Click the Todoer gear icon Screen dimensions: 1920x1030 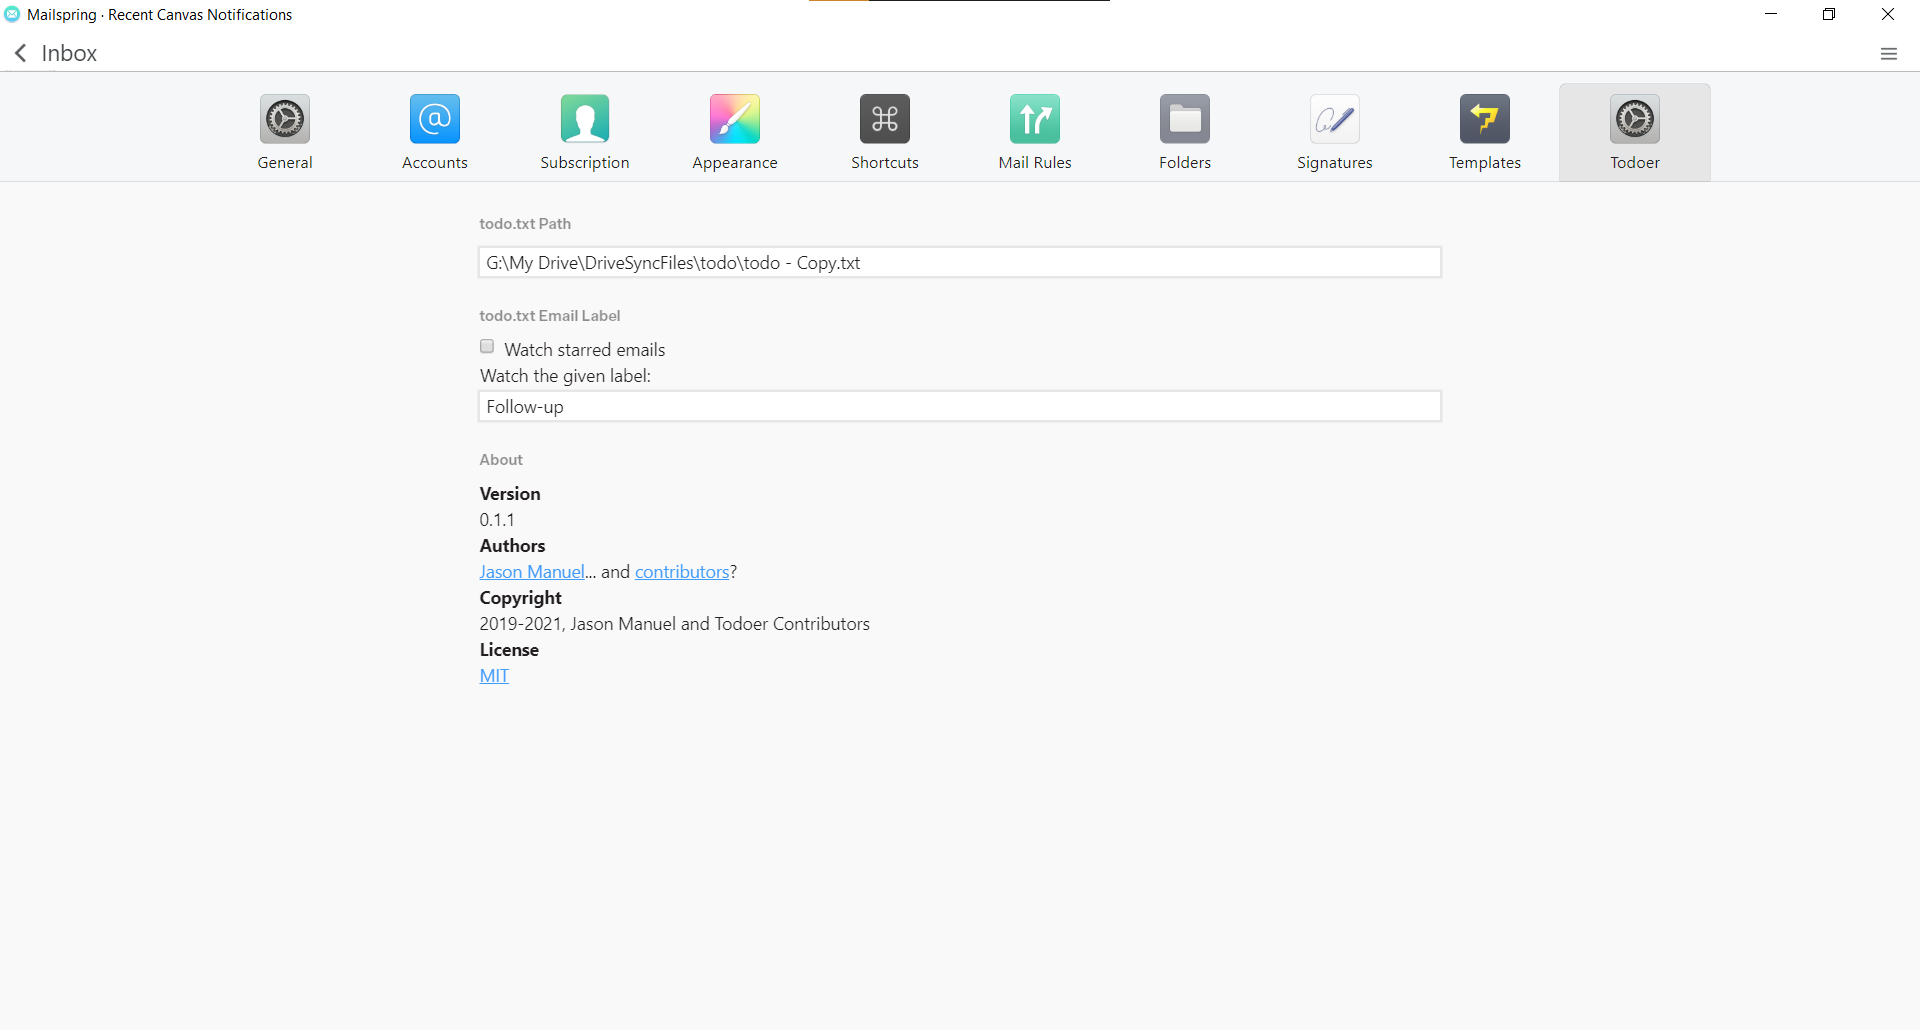(x=1635, y=119)
